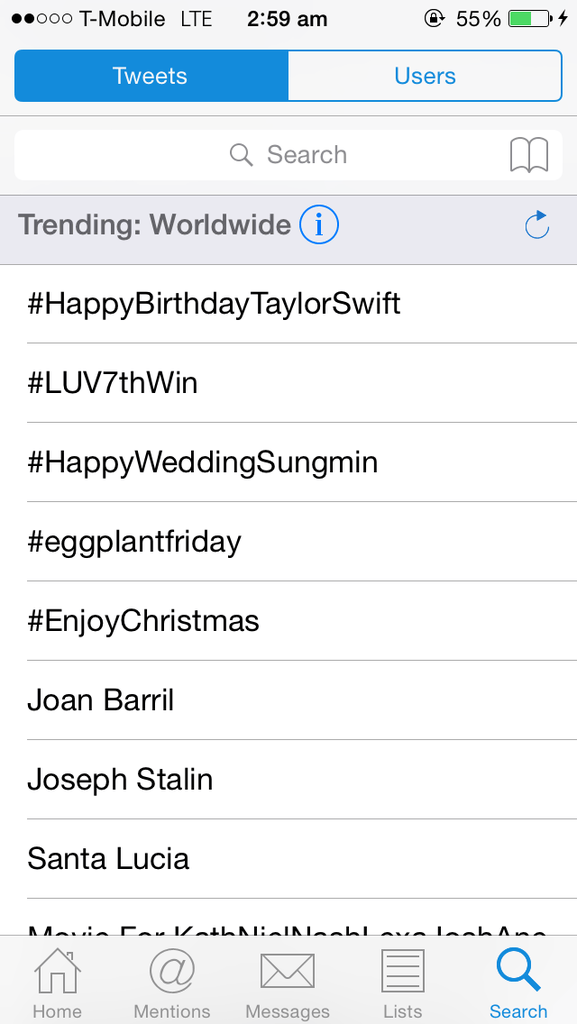
Task: Select the Search tab at bottom
Action: click(x=518, y=984)
